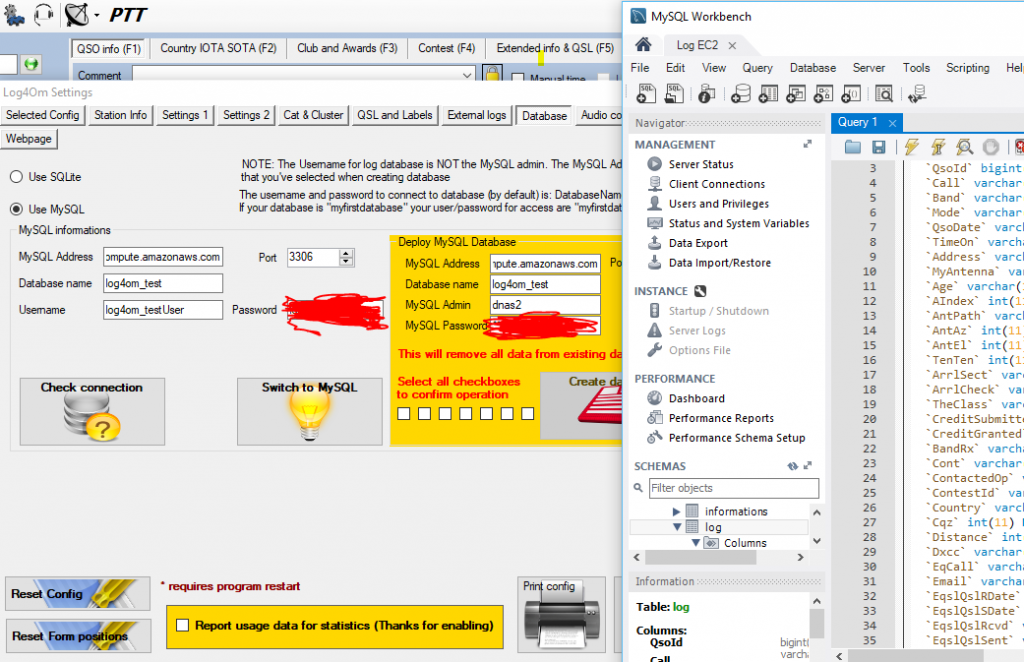Viewport: 1024px width, 662px height.
Task: Tick the last confirm-operation checkbox
Action: 528,413
